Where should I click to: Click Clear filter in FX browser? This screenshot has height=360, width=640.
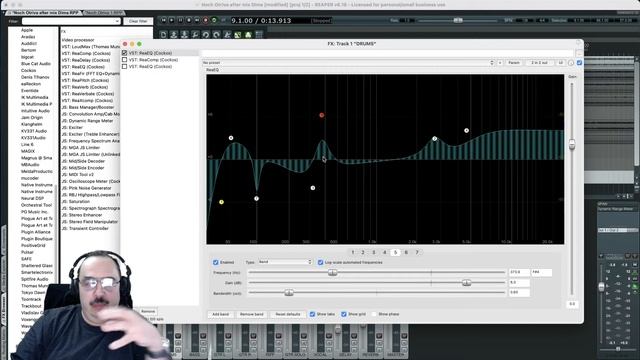tap(138, 21)
